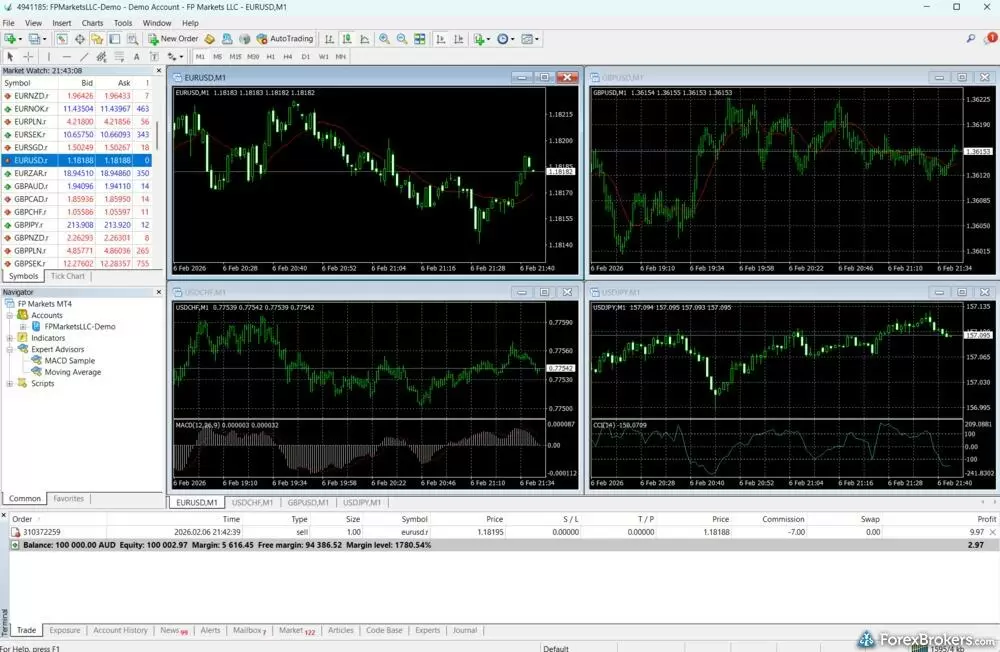
Task: Select the horizontal line drawing tool
Action: (65, 57)
